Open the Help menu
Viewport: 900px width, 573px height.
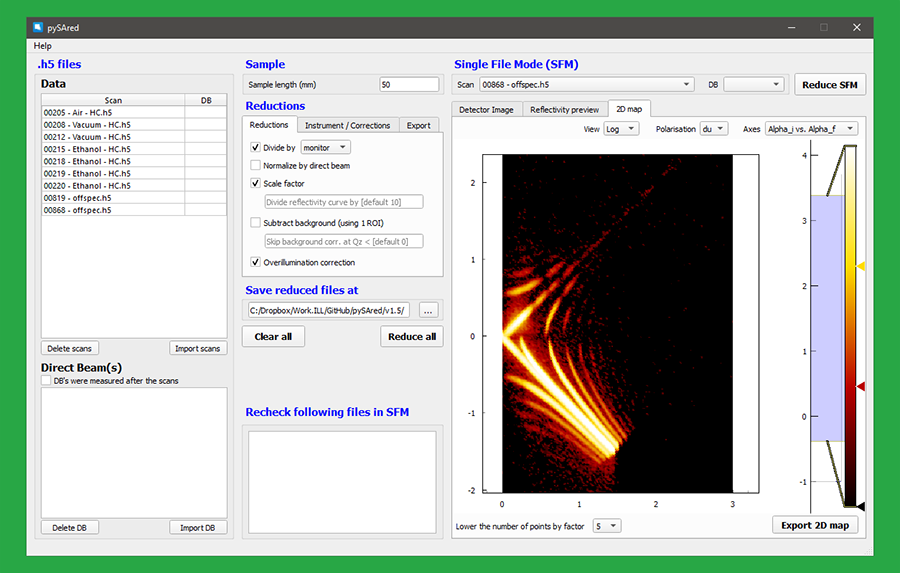(x=42, y=46)
